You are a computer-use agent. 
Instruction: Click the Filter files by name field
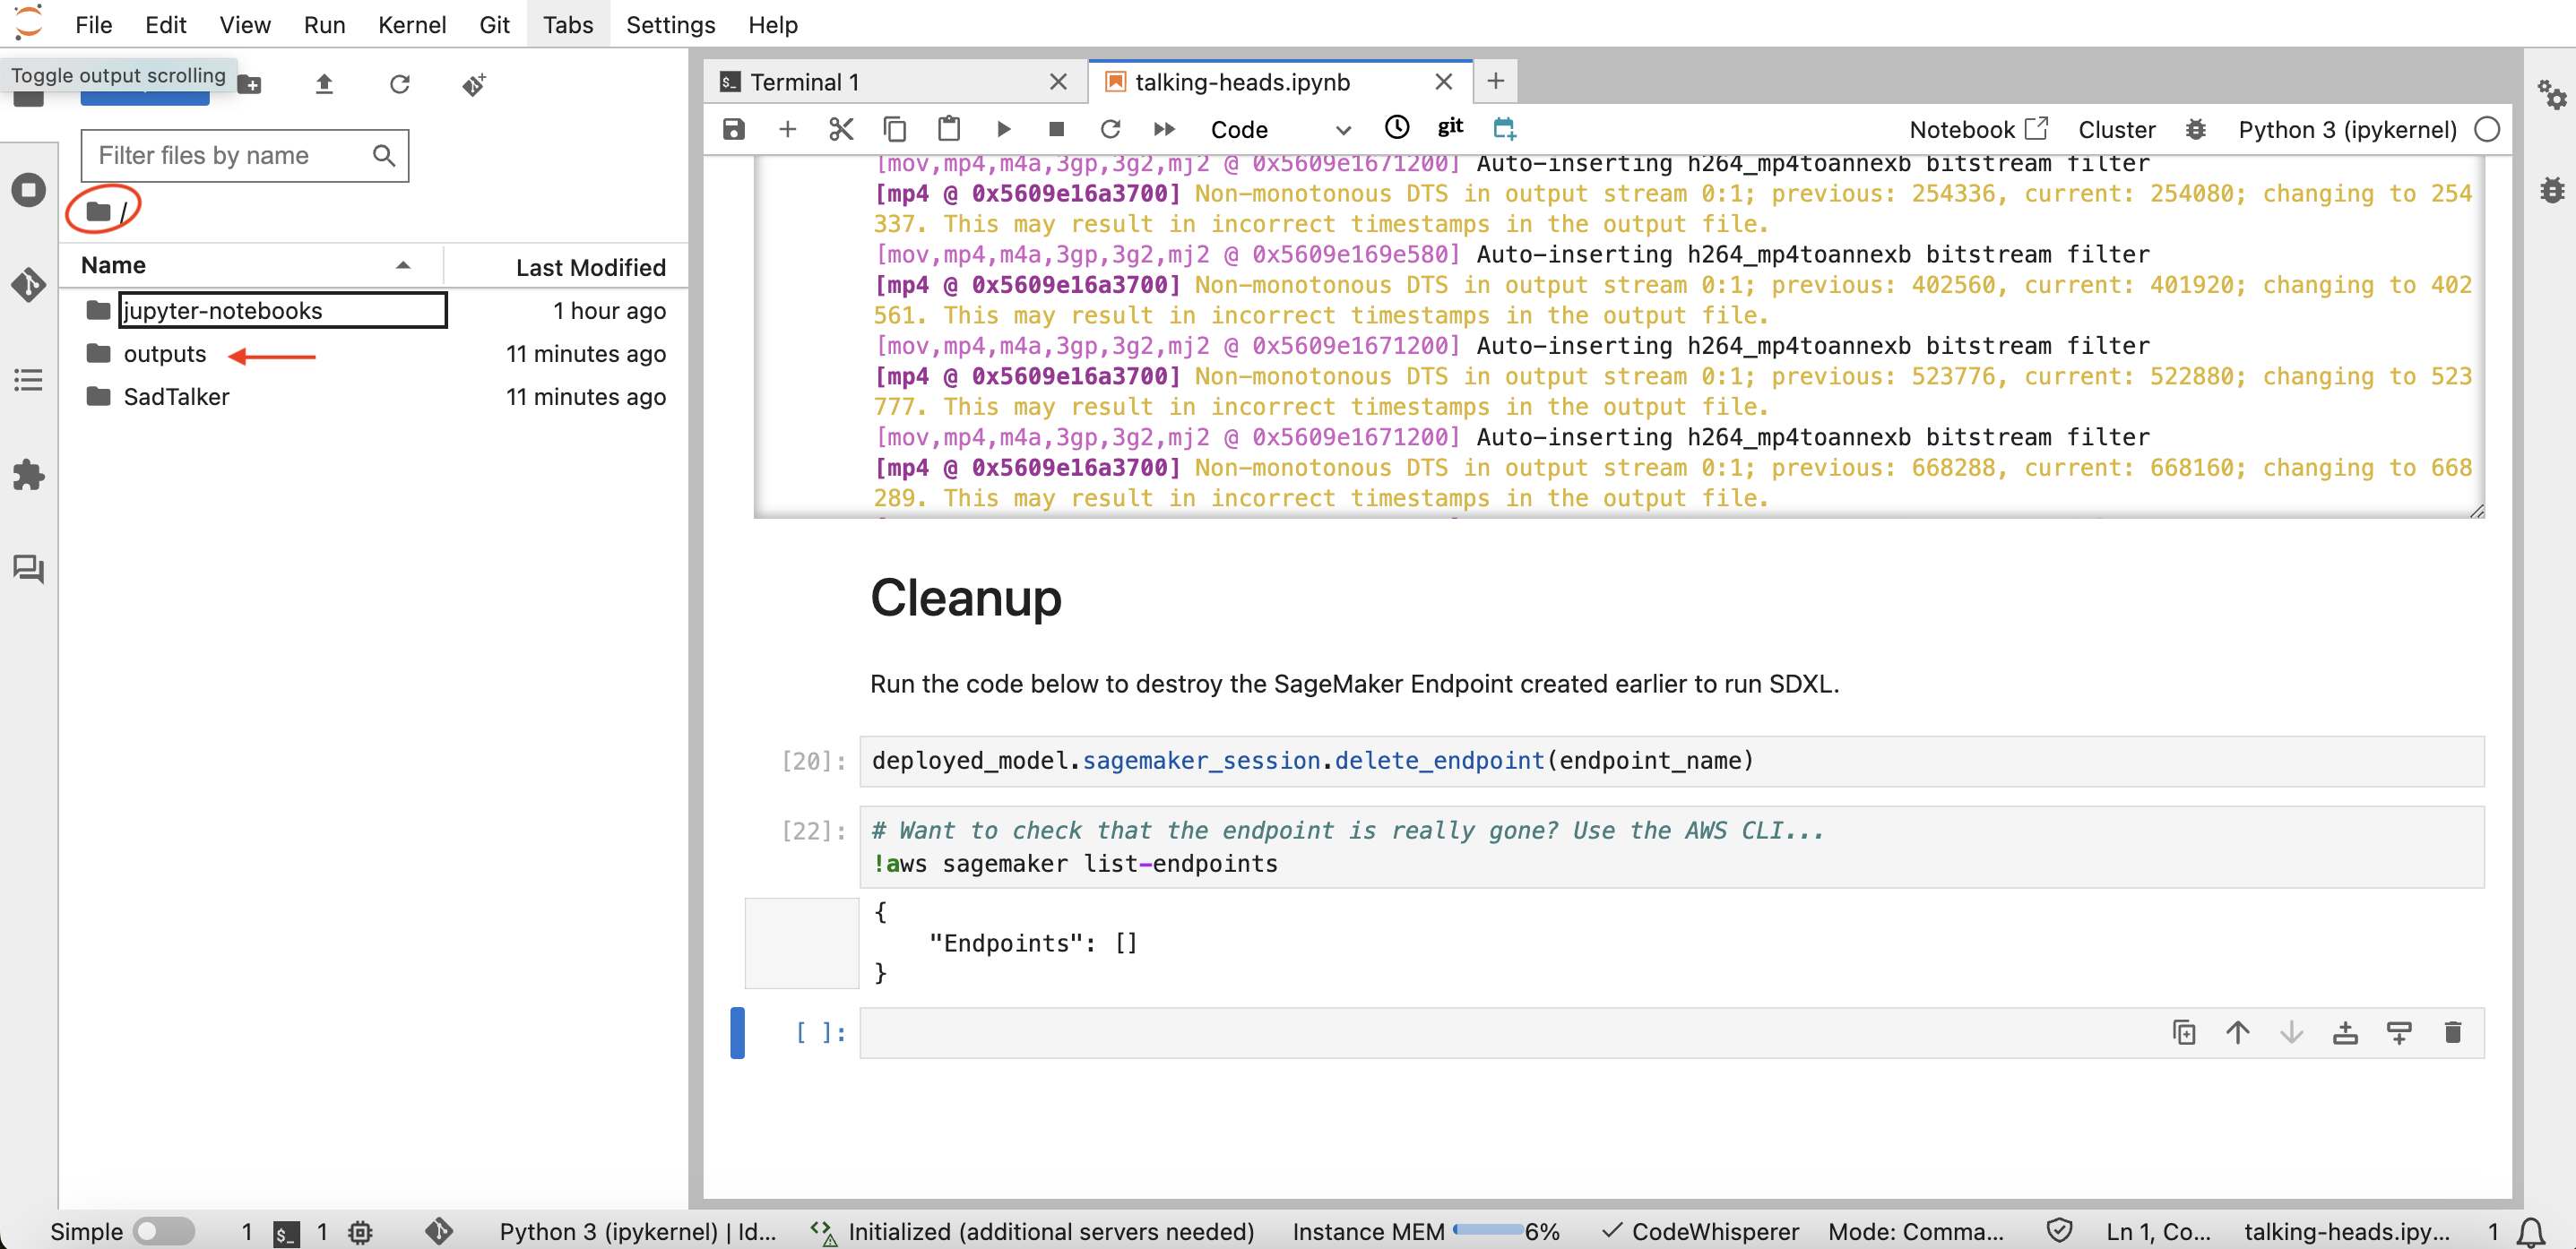(231, 155)
